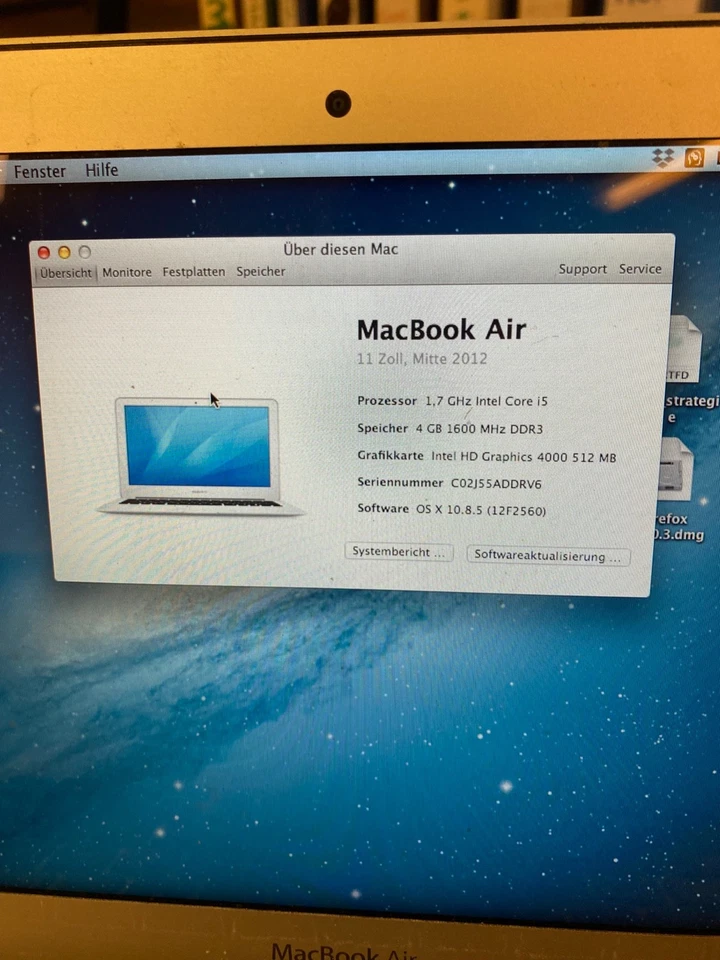Open the Support section
Viewport: 720px width, 960px height.
coord(582,269)
